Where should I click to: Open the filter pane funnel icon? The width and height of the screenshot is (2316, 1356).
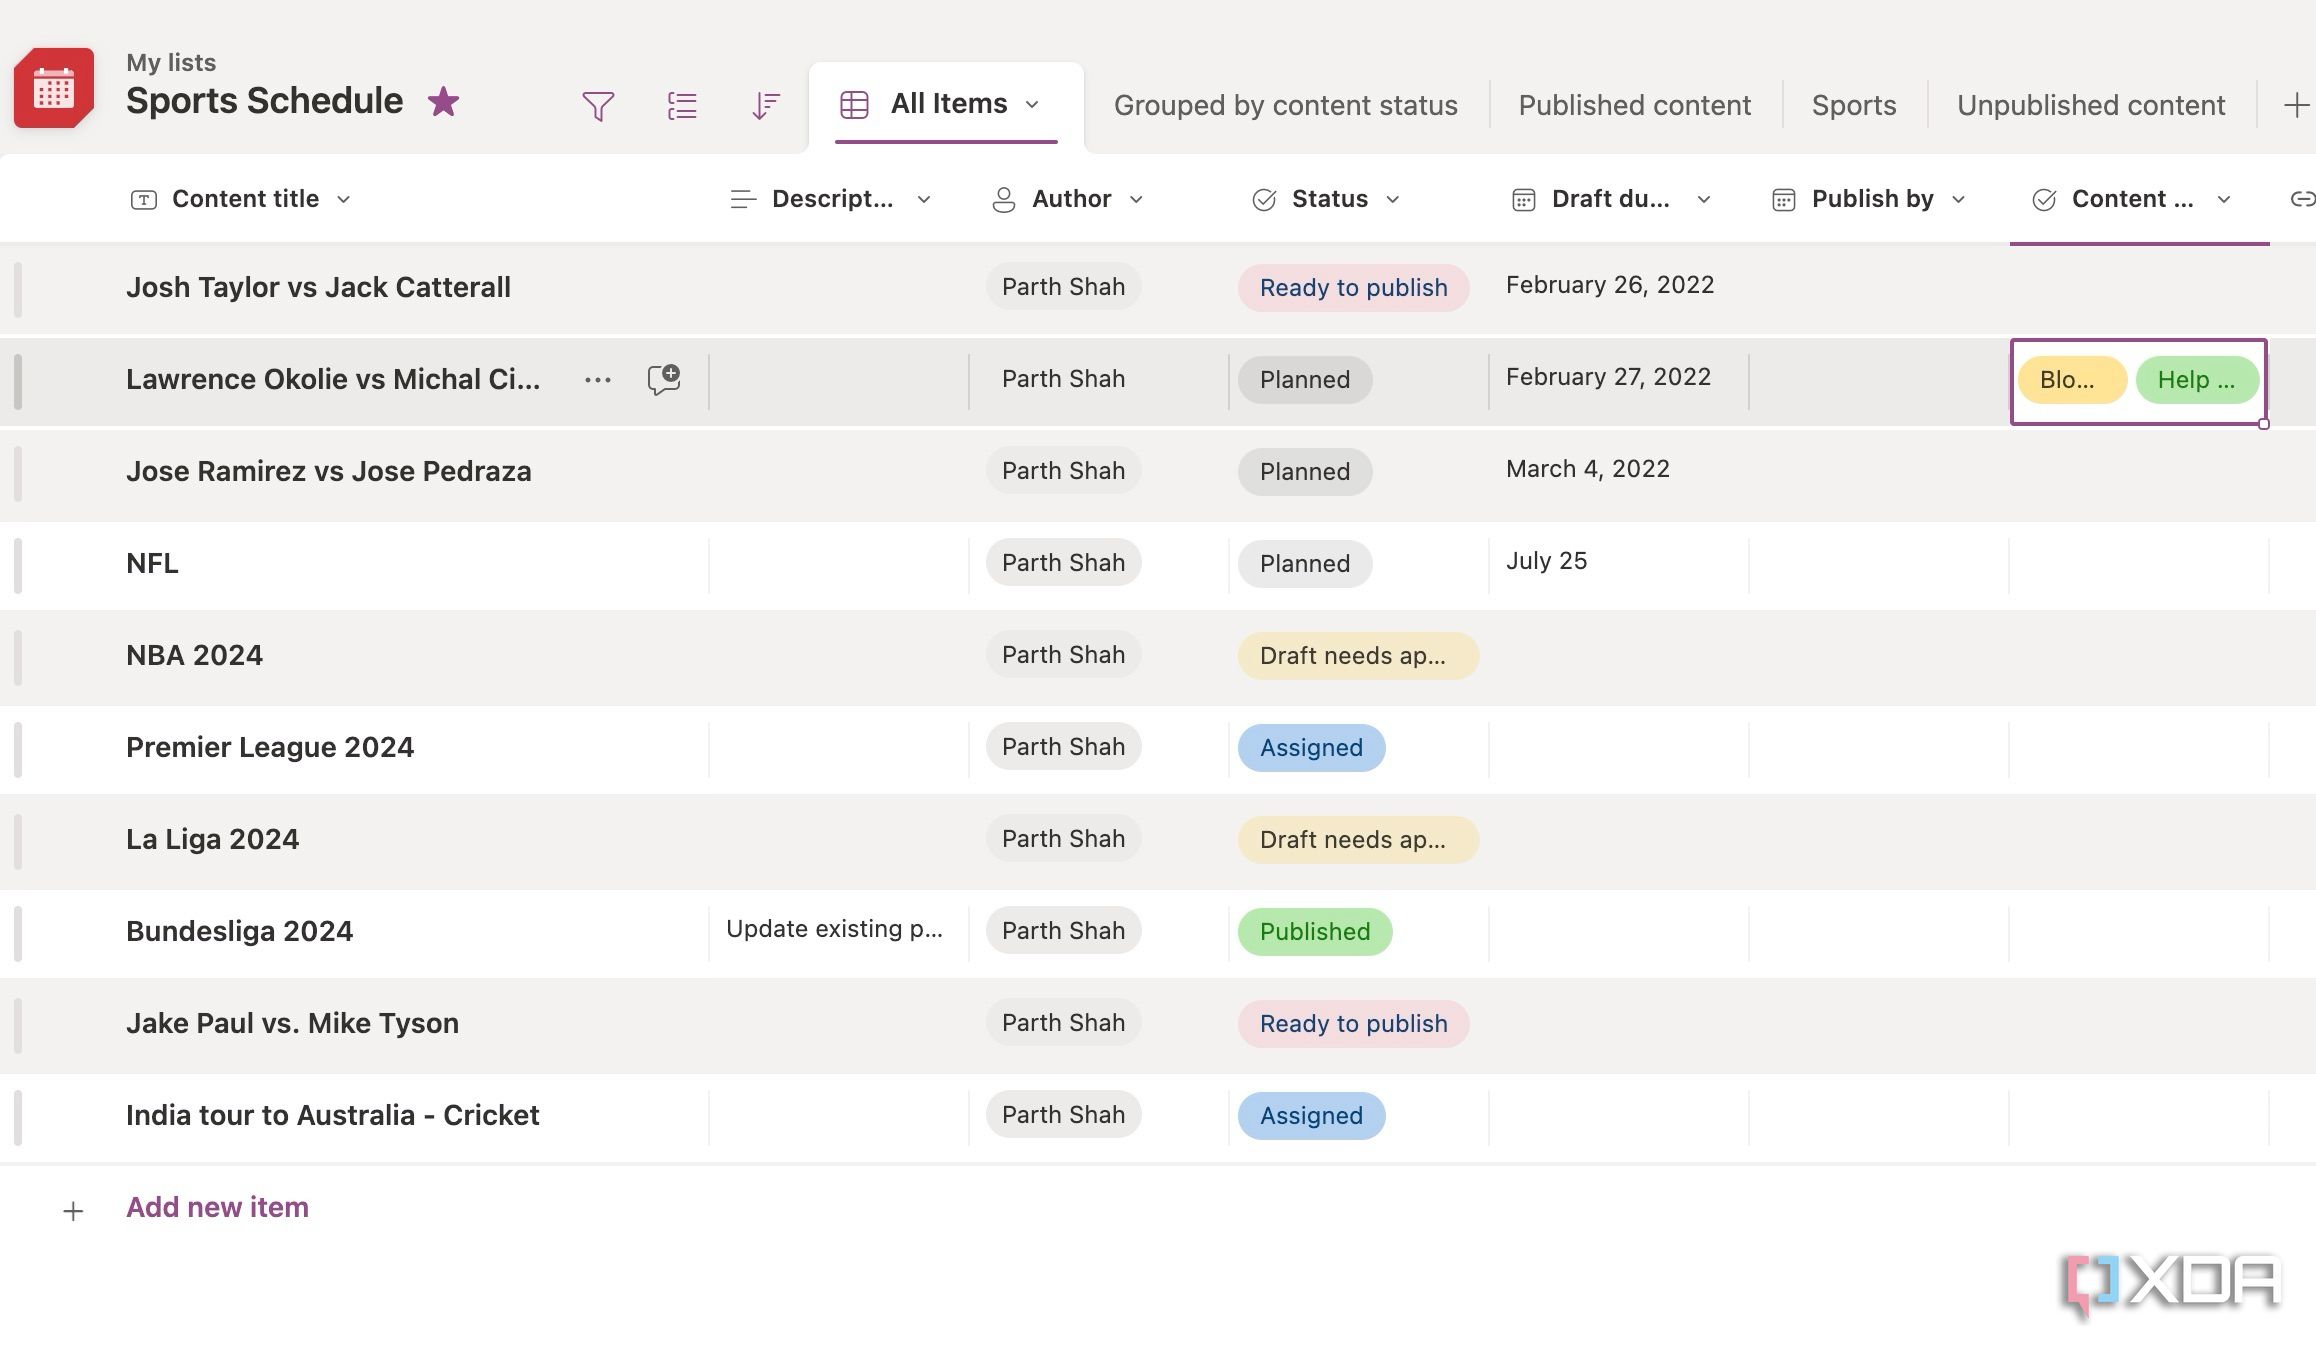[597, 104]
